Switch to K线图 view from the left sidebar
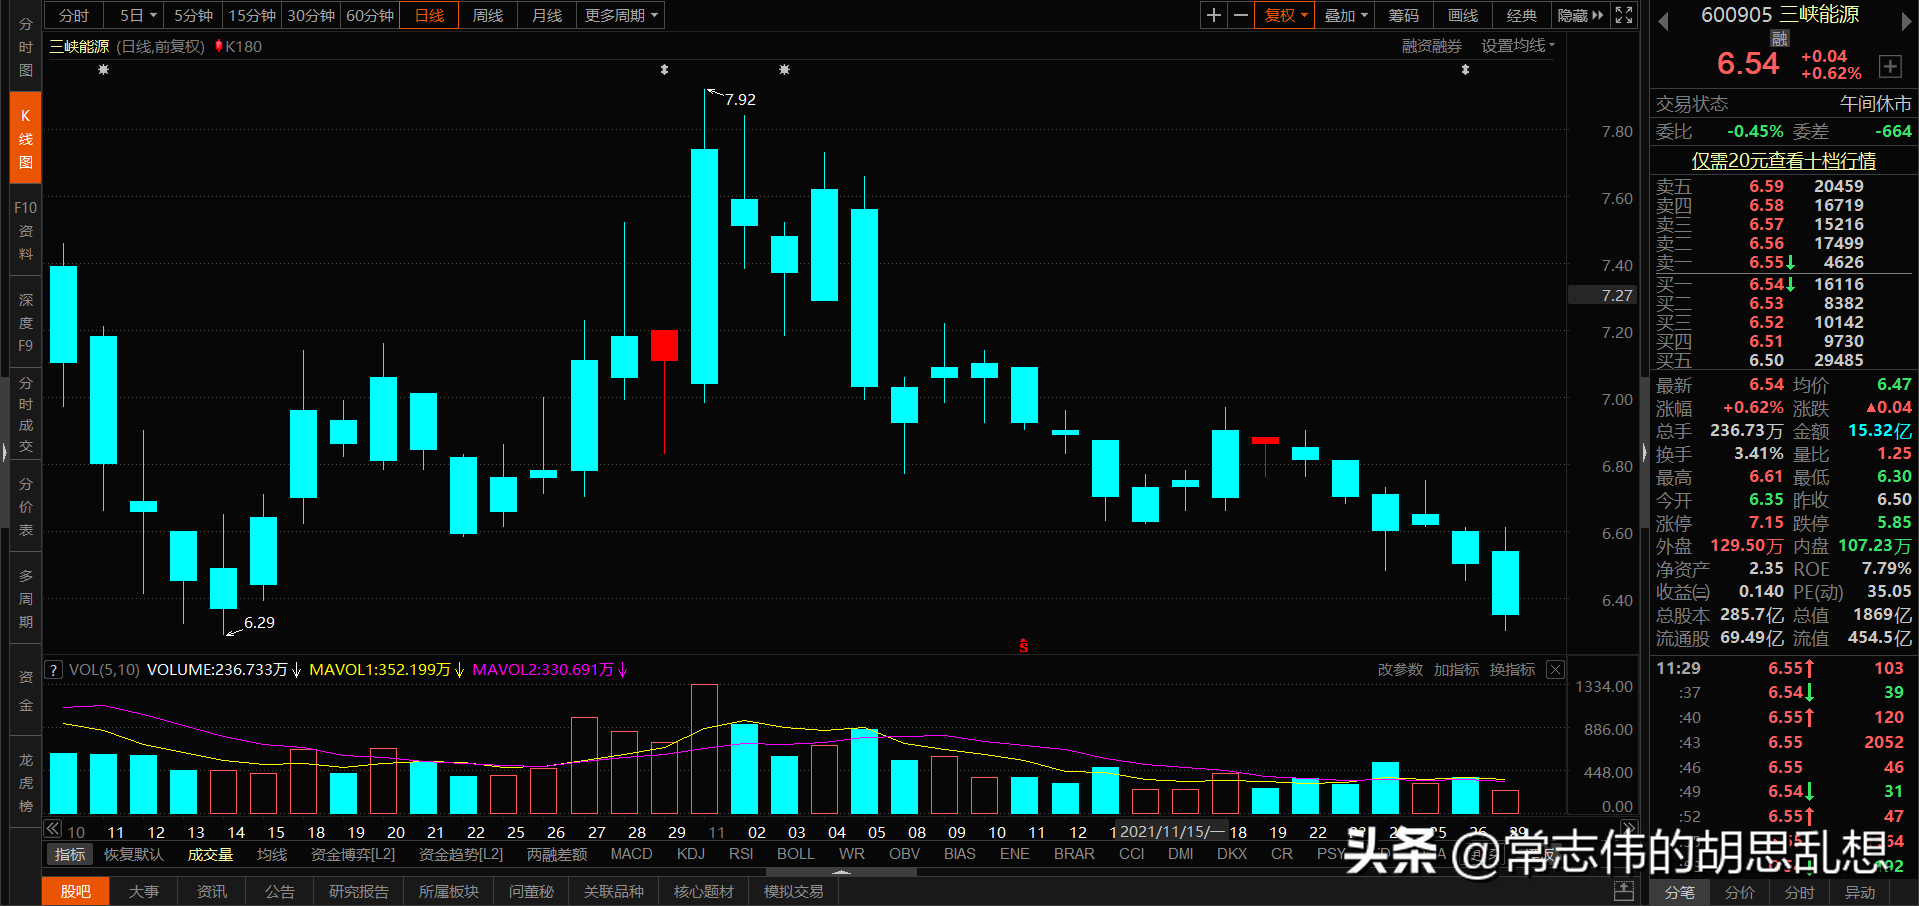 point(24,136)
